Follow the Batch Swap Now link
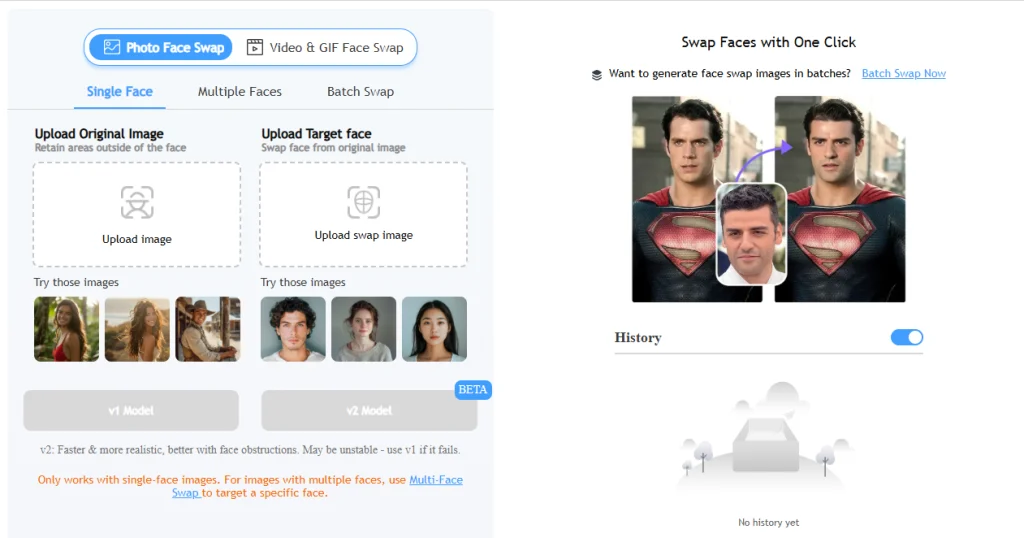The height and width of the screenshot is (538, 1024). [903, 73]
